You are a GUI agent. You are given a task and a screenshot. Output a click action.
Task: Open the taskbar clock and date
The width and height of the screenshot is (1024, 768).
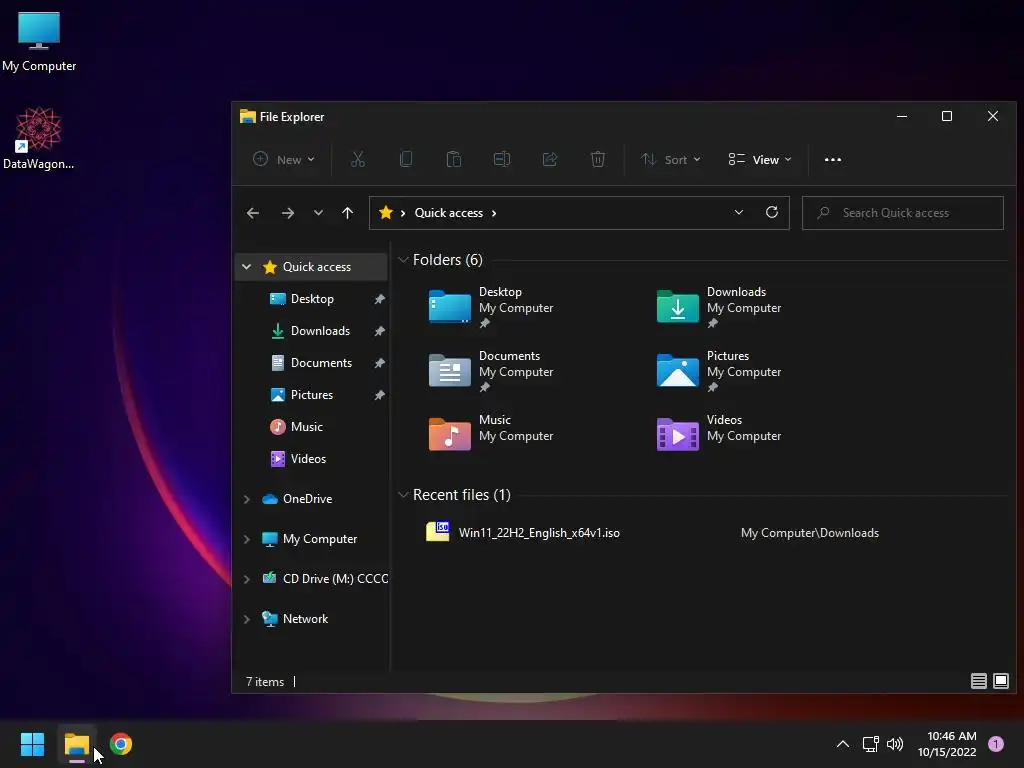[947, 744]
